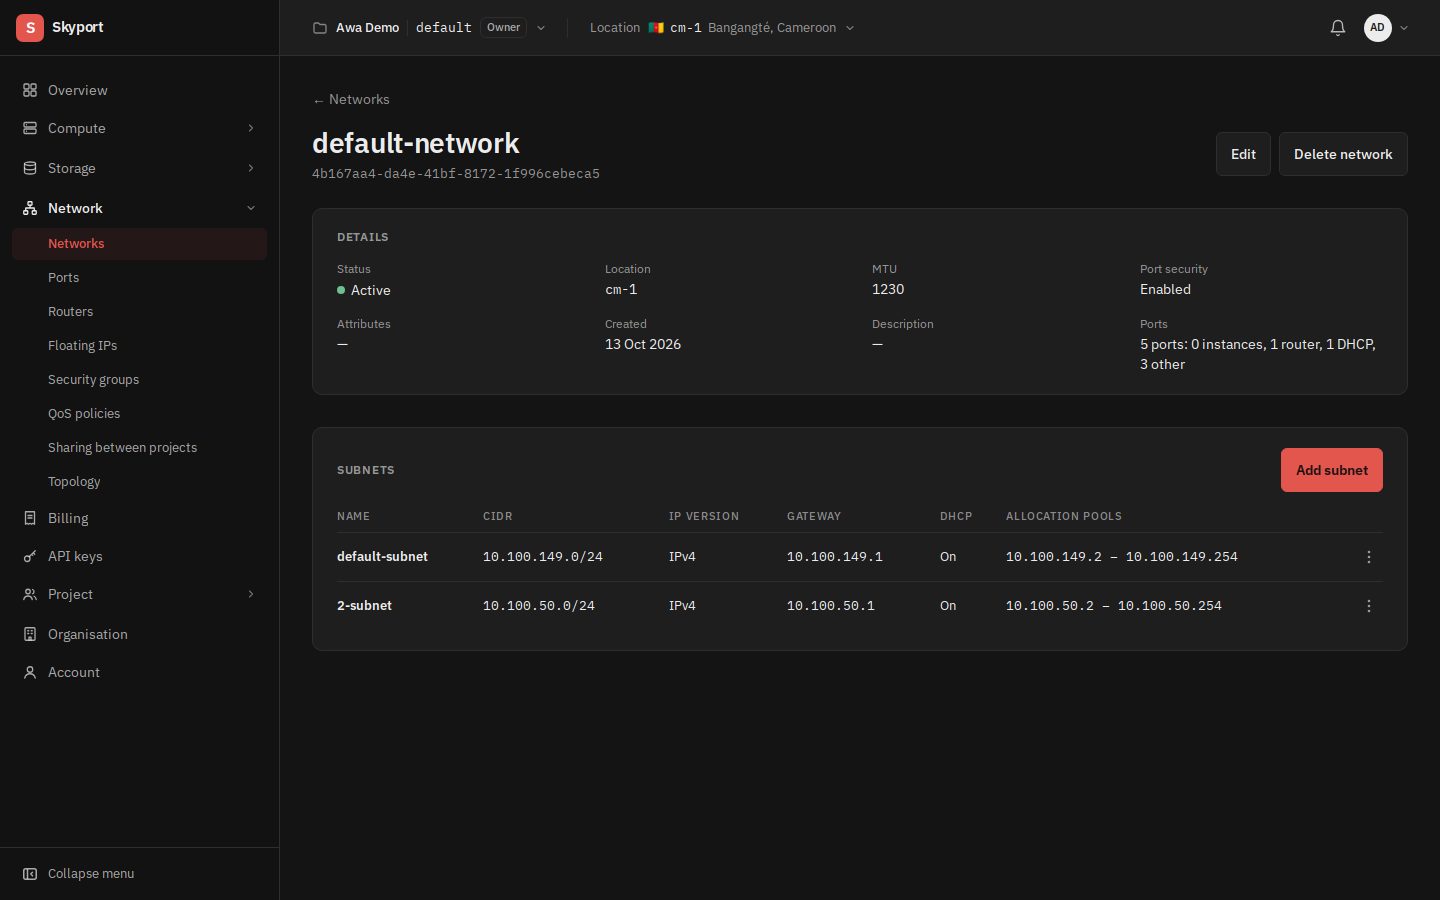The width and height of the screenshot is (1440, 900).
Task: Click the AD user avatar
Action: click(1377, 28)
